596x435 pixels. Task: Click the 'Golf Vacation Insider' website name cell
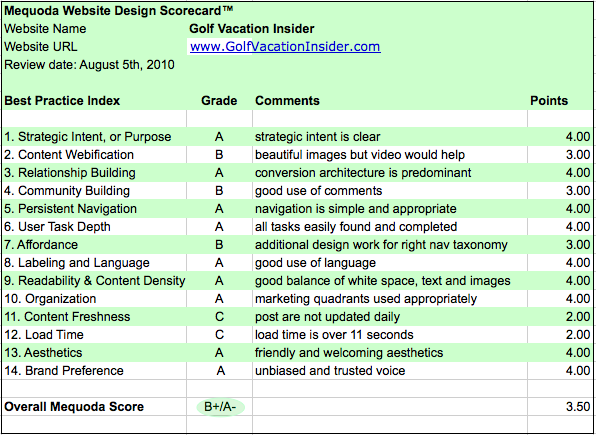click(252, 29)
